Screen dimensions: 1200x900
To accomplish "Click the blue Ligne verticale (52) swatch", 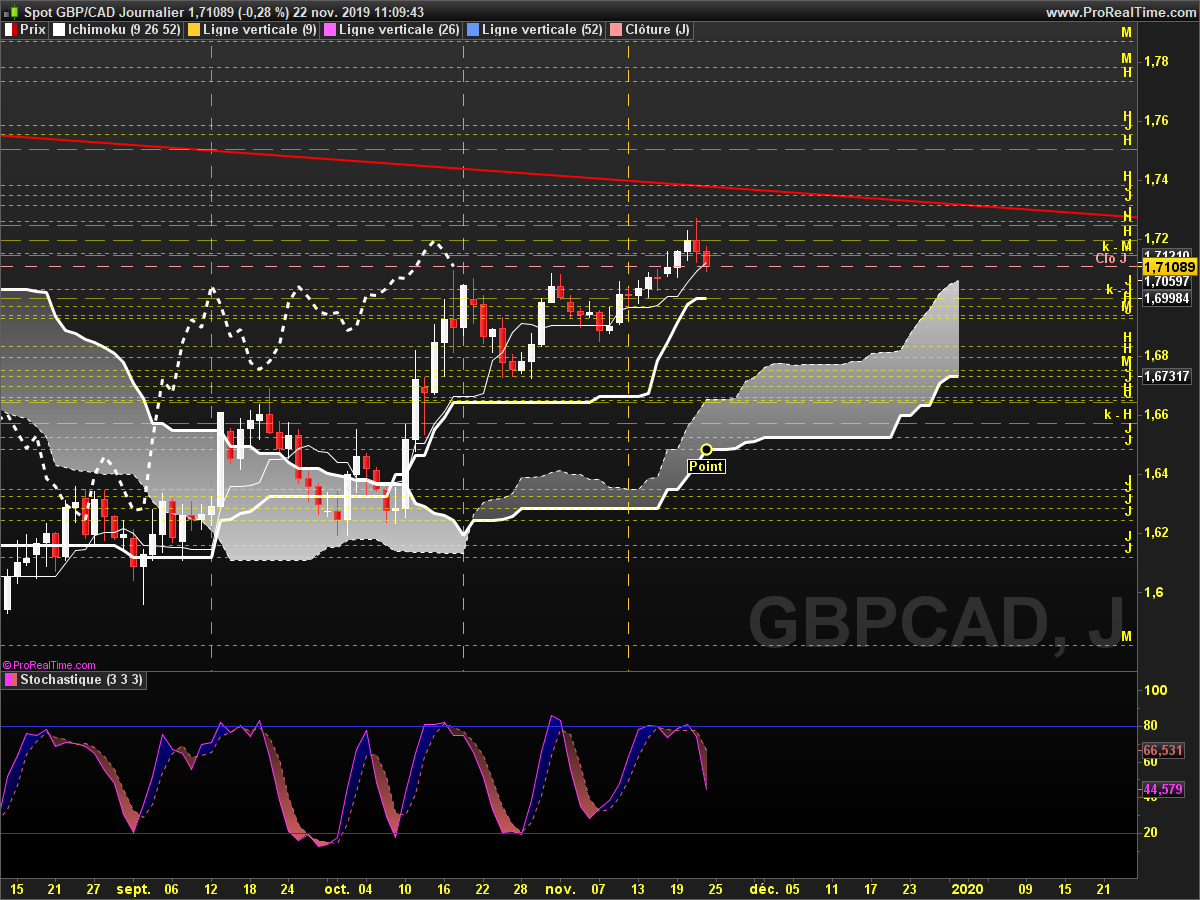I will [x=473, y=30].
